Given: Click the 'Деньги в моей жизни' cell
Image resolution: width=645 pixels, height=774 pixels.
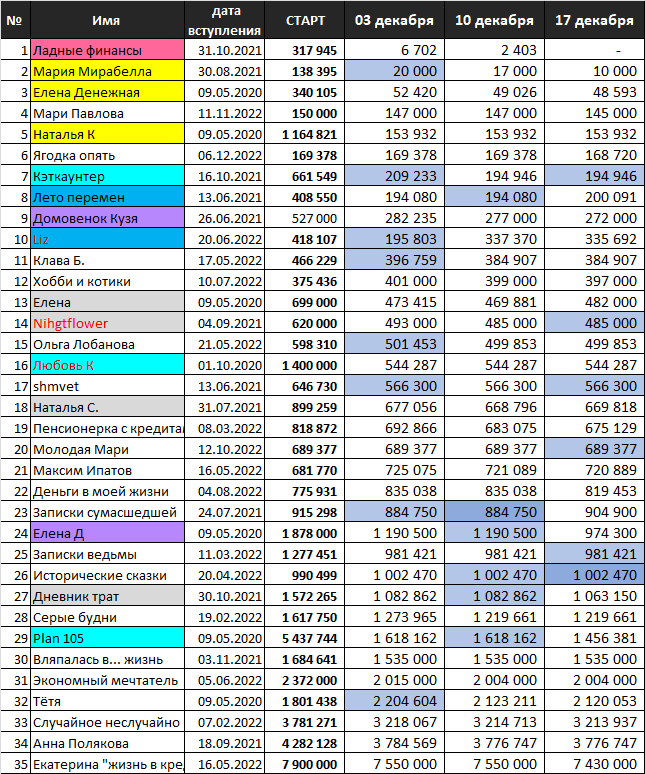Looking at the screenshot, I should (107, 491).
